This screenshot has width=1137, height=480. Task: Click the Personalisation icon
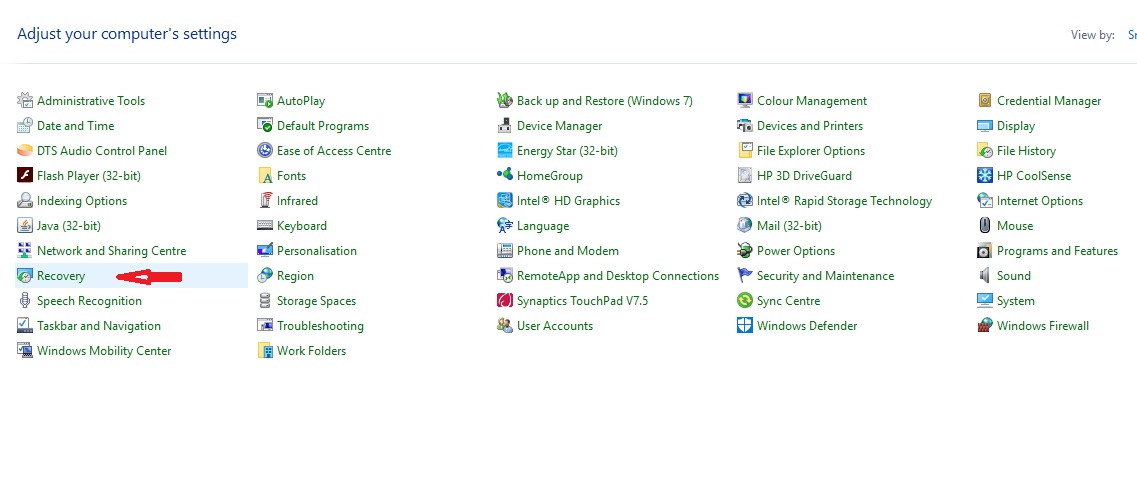[265, 251]
